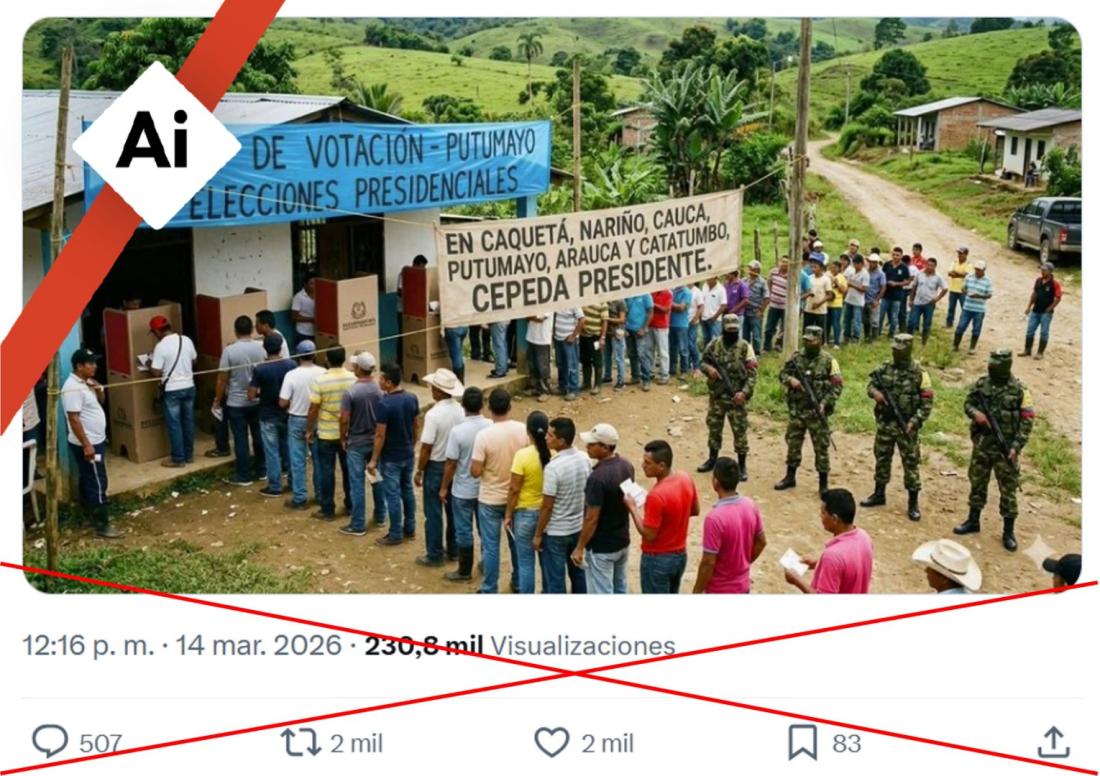1100x776 pixels.
Task: Bookmark the post using the bookmark icon
Action: pyautogui.click(x=803, y=742)
